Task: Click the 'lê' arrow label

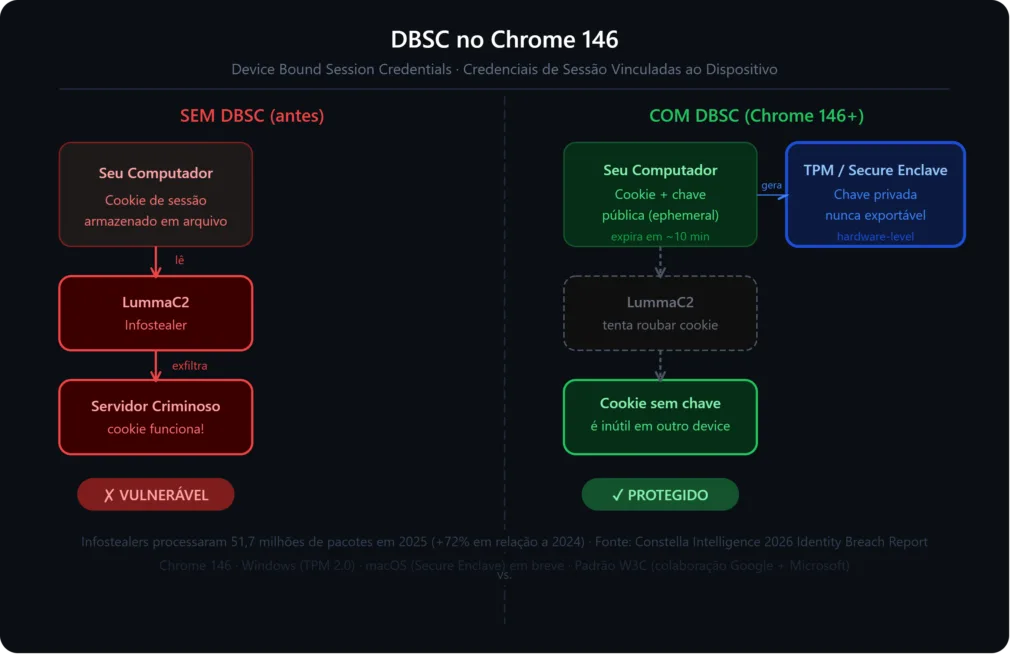Action: point(180,261)
